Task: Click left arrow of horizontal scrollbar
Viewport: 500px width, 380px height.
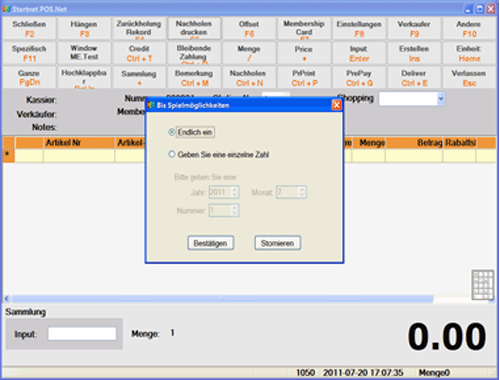Action: click(x=6, y=299)
